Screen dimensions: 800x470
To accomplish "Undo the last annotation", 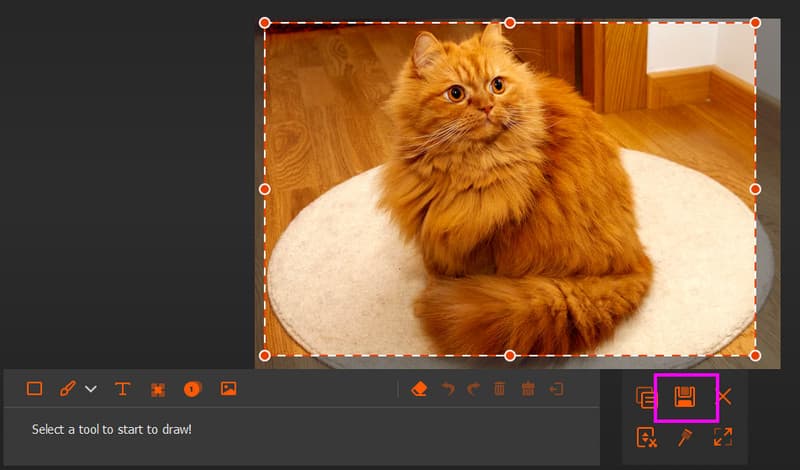I will tap(447, 389).
